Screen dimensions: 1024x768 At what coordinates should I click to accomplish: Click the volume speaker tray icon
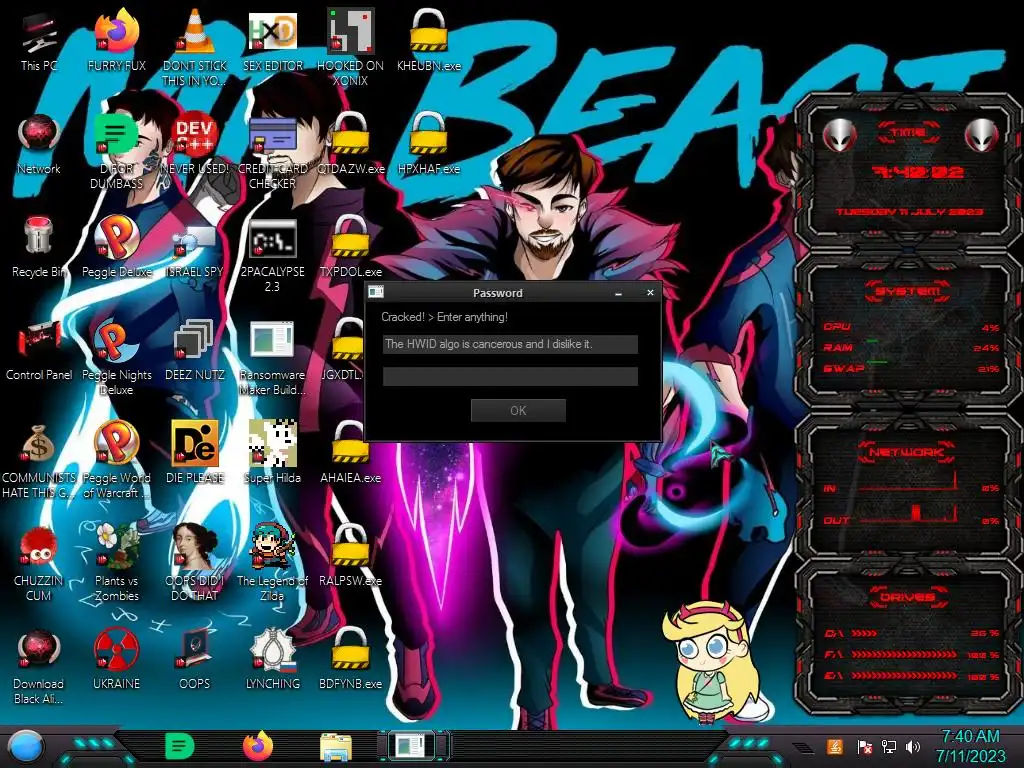tap(913, 746)
